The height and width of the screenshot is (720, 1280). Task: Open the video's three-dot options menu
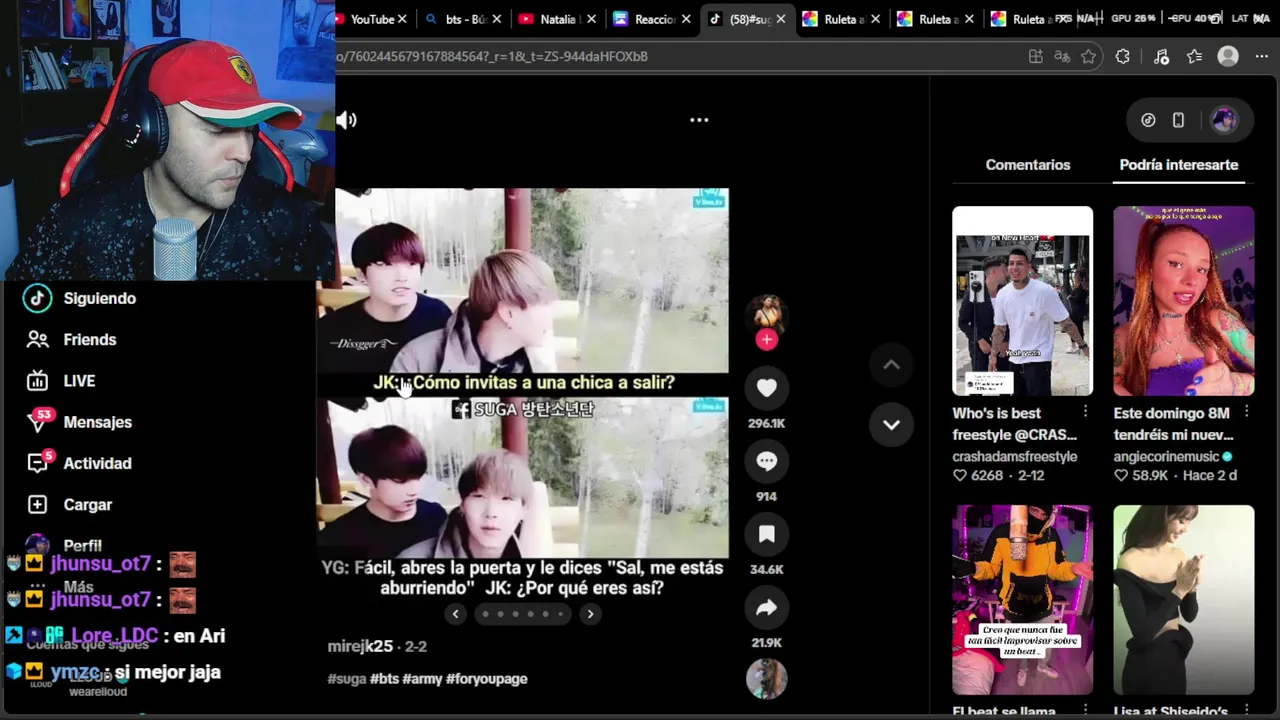(x=699, y=120)
